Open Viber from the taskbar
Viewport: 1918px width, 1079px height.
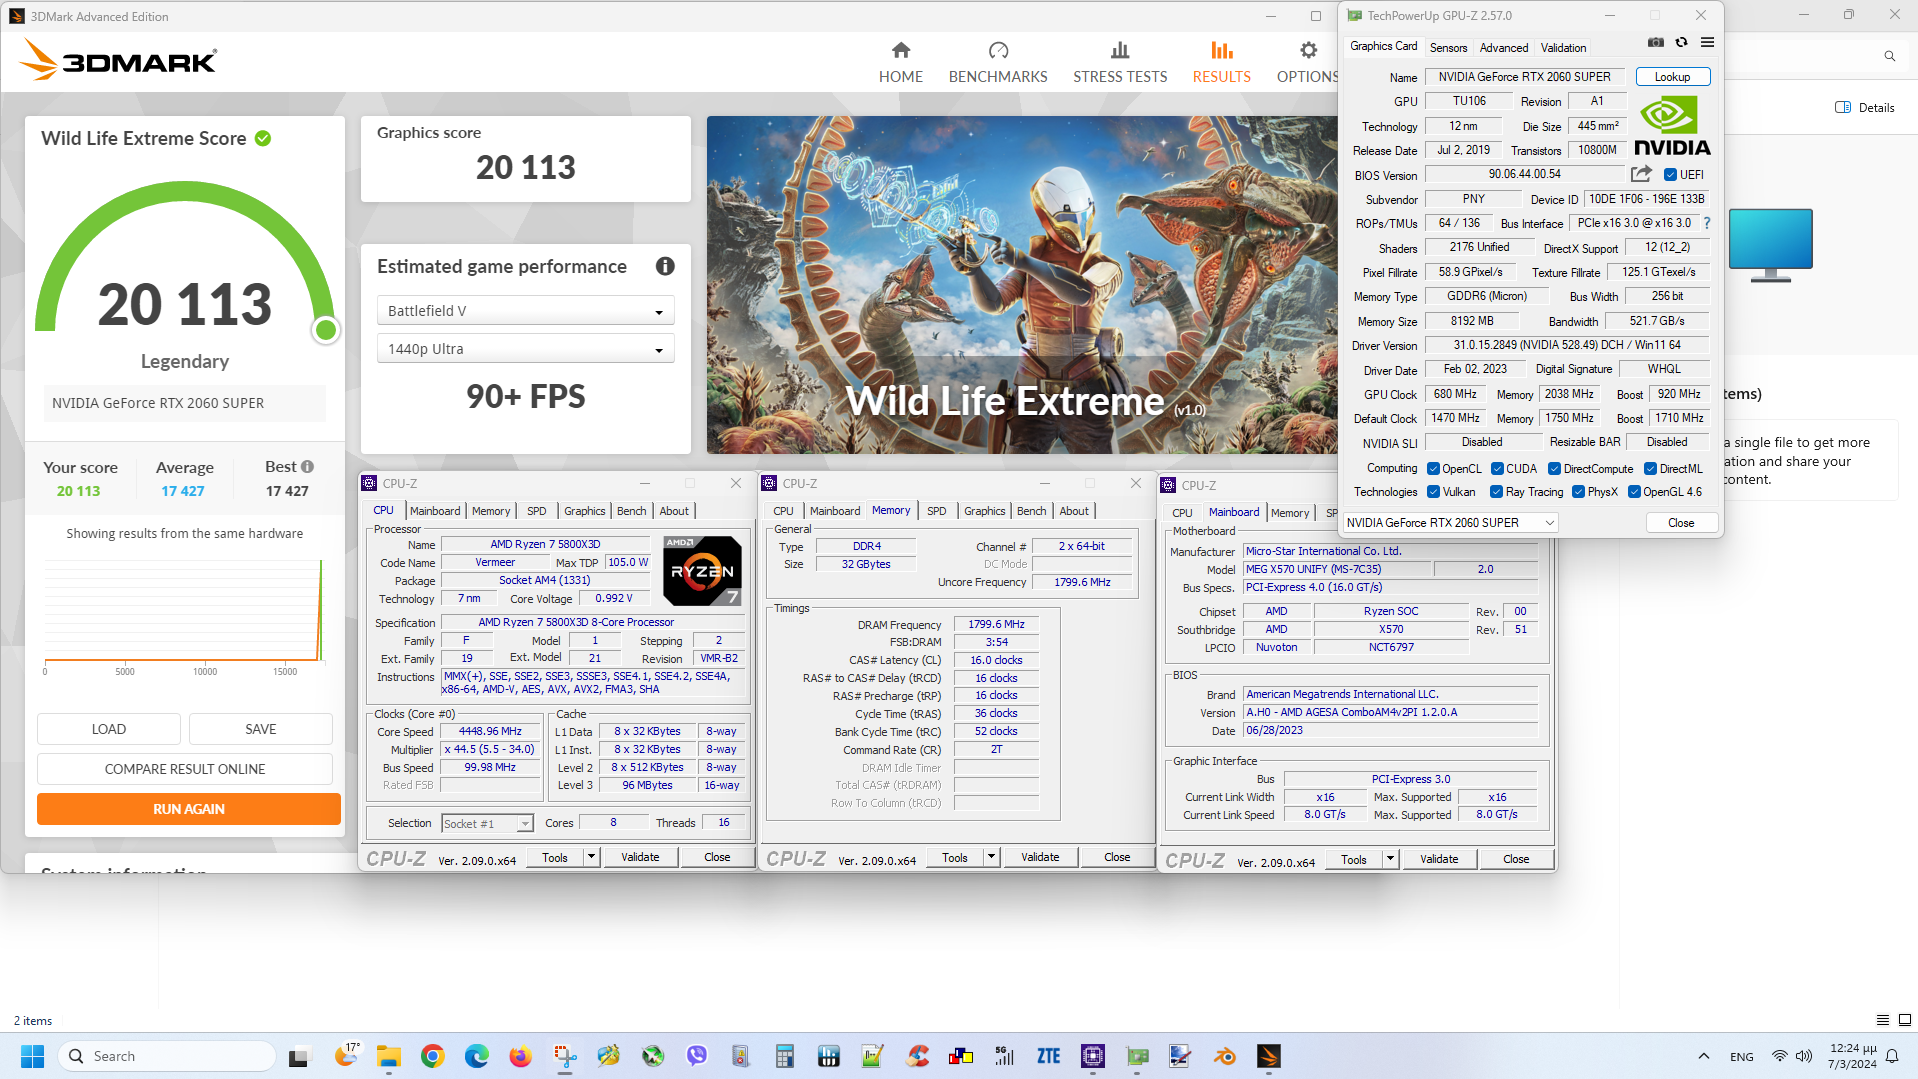tap(696, 1056)
